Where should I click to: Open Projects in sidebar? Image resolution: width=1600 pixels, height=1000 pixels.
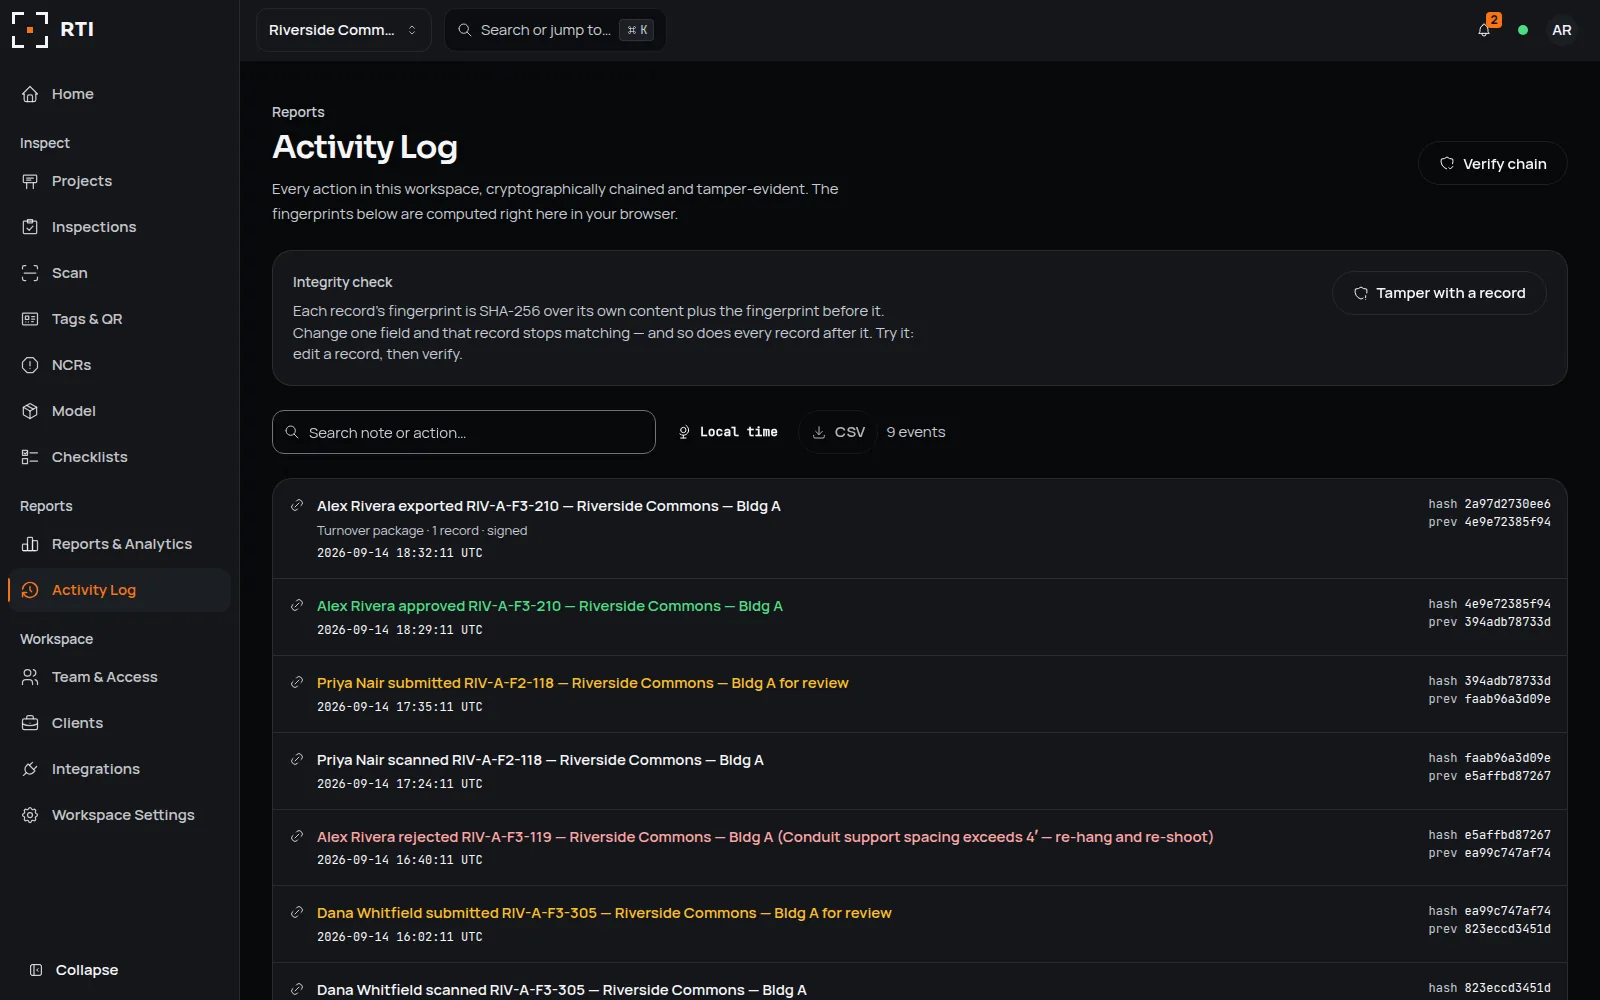(x=119, y=181)
